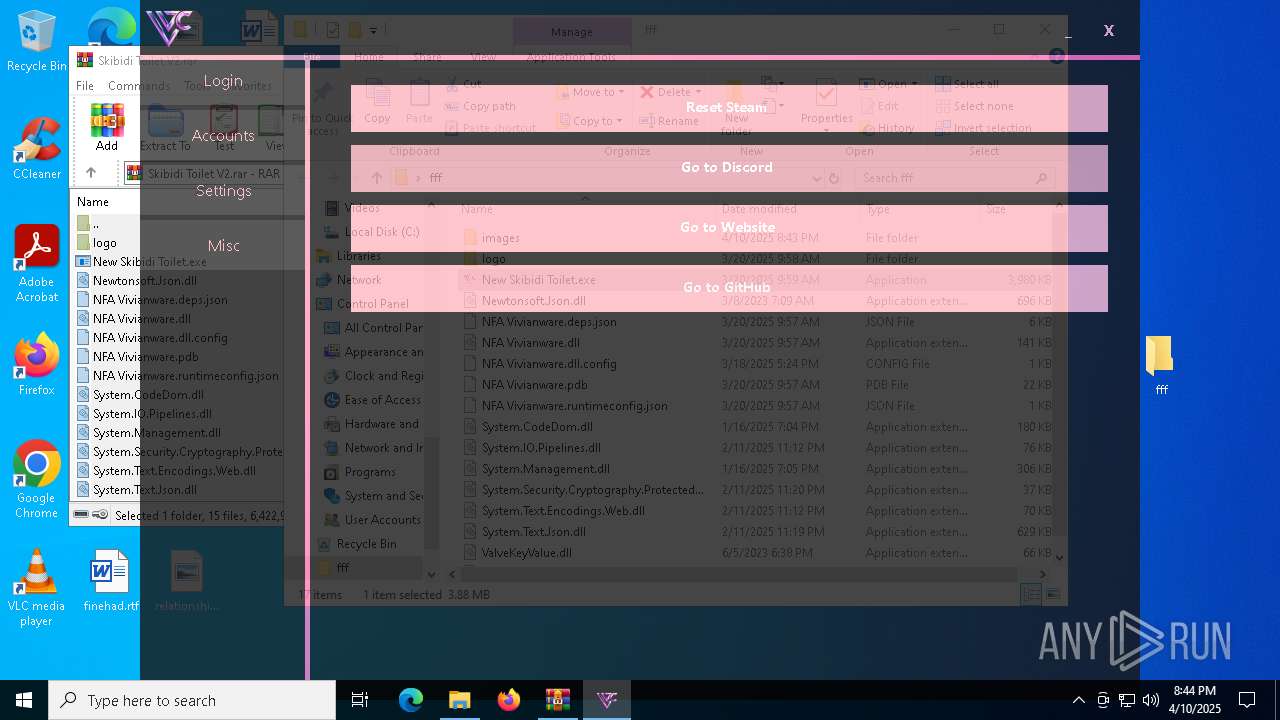Click the Vivianware logo at top left

tap(169, 27)
